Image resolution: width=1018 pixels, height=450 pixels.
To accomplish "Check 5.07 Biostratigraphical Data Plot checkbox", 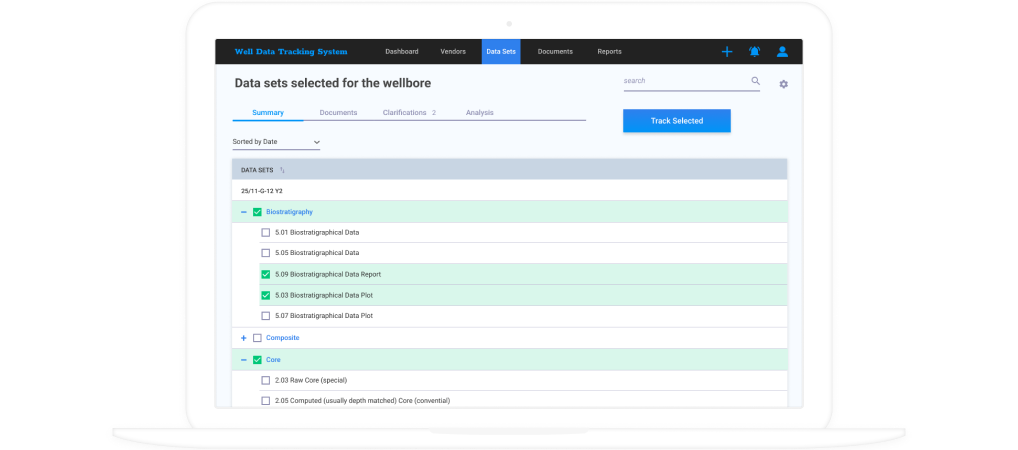I will point(266,316).
